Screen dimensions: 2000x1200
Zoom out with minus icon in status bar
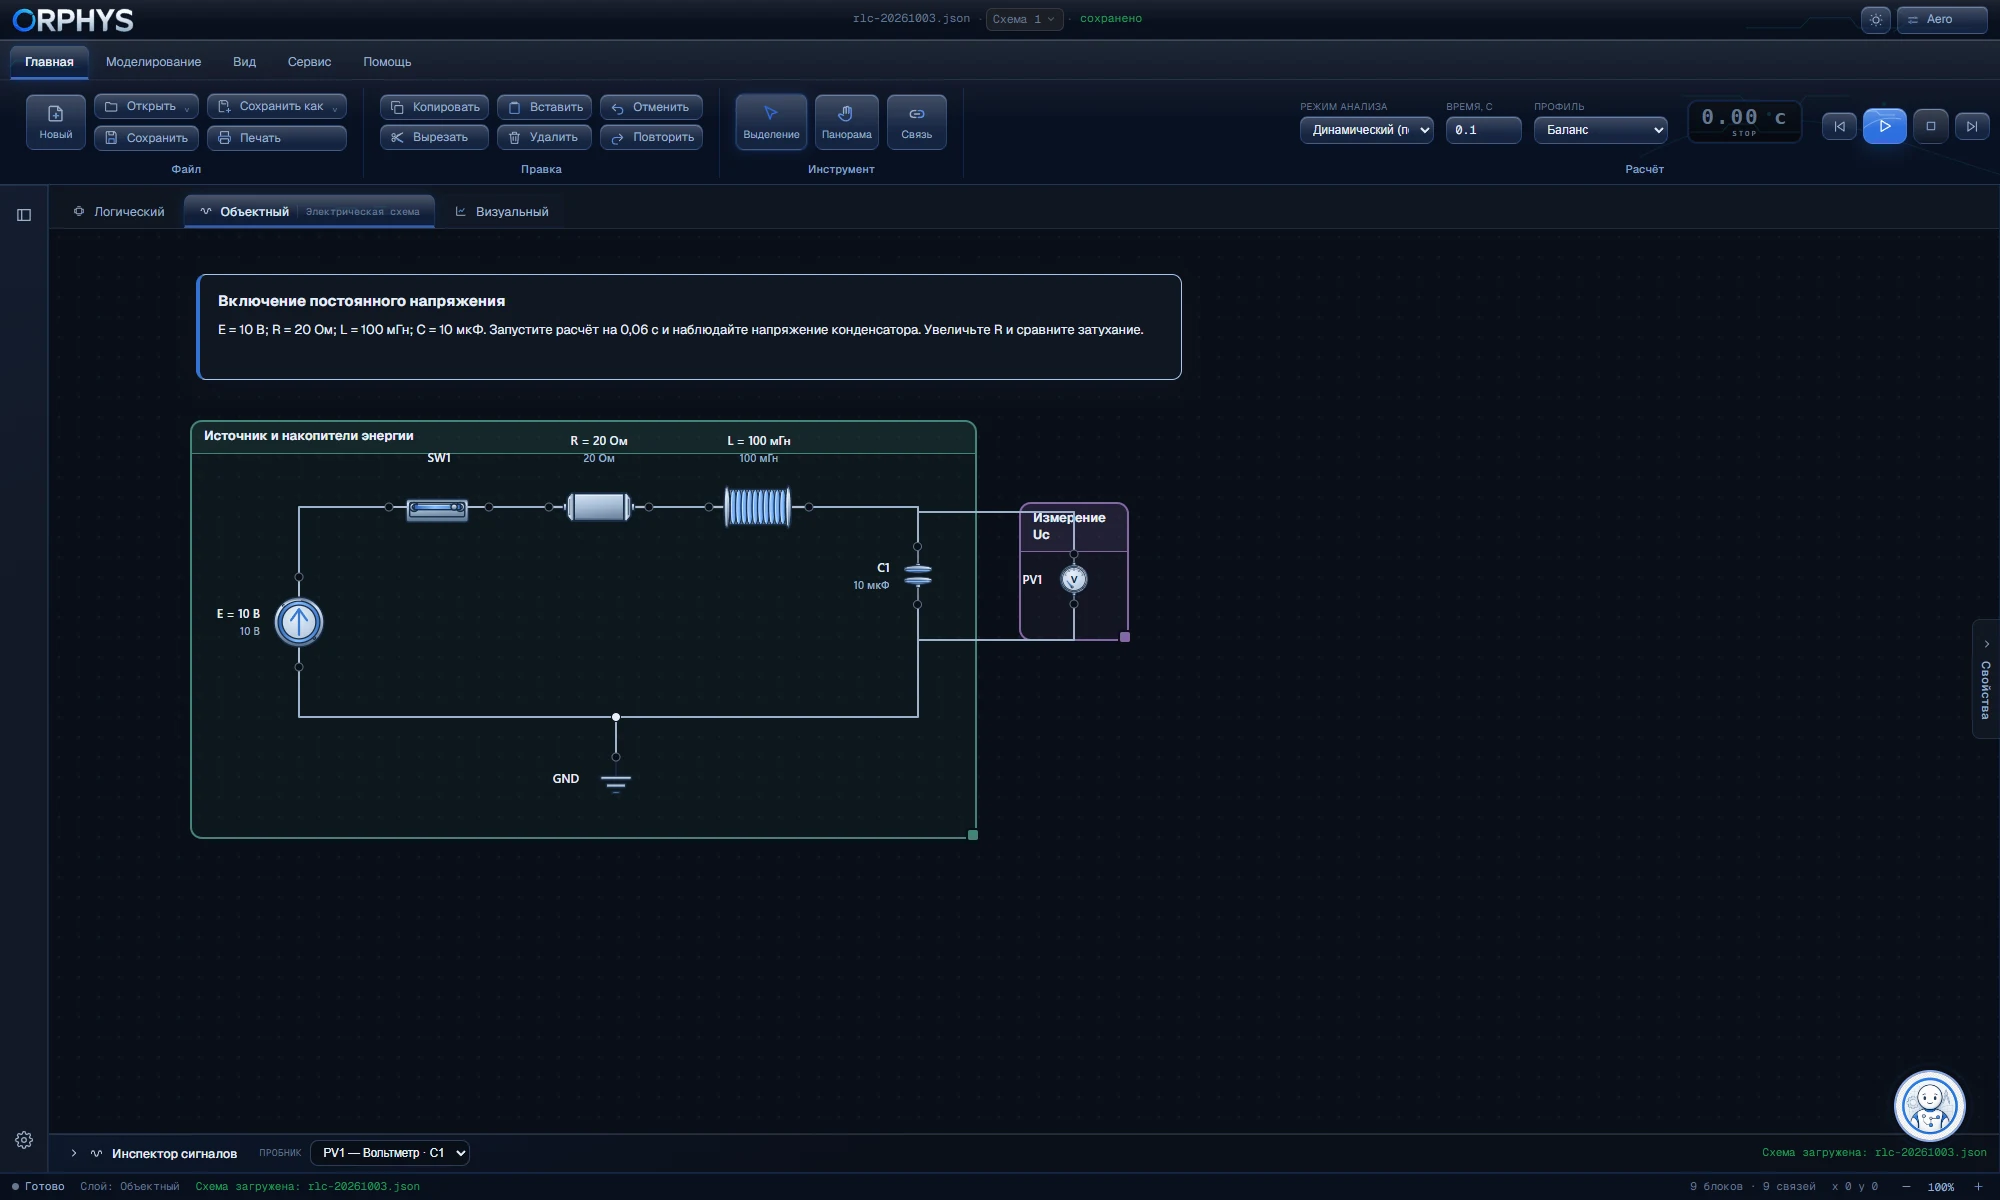[x=1905, y=1187]
